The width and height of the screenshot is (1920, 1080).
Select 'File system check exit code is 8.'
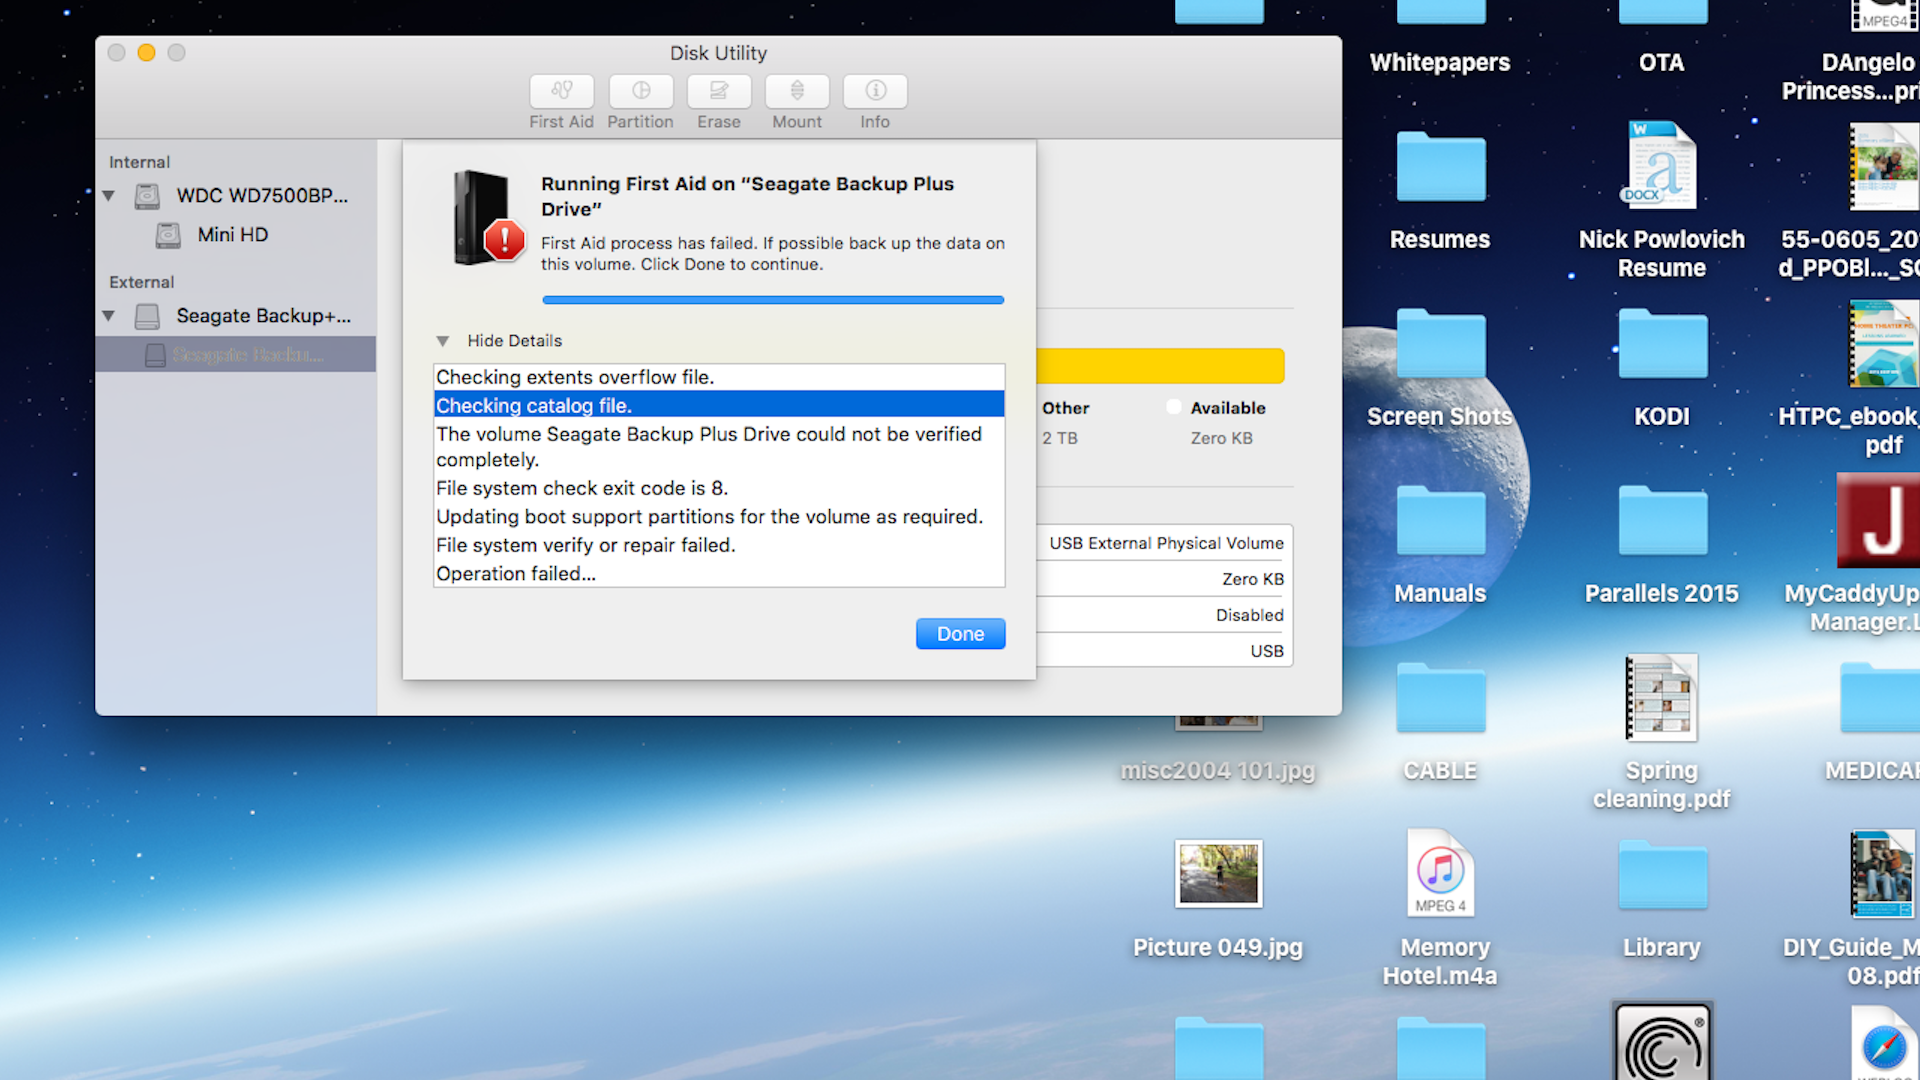coord(719,488)
